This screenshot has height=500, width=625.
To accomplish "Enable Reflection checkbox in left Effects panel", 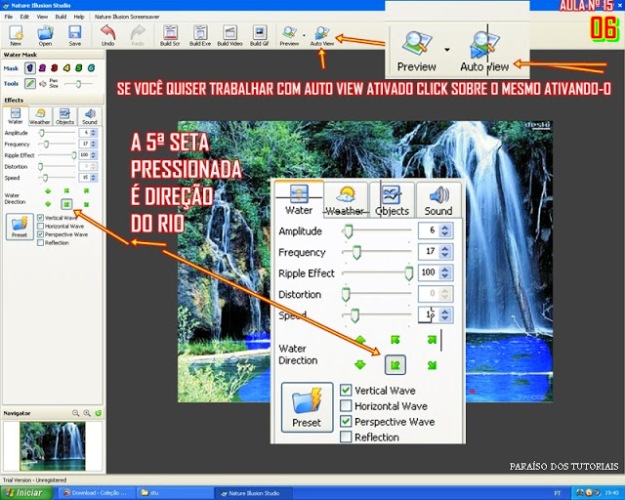I will point(40,243).
